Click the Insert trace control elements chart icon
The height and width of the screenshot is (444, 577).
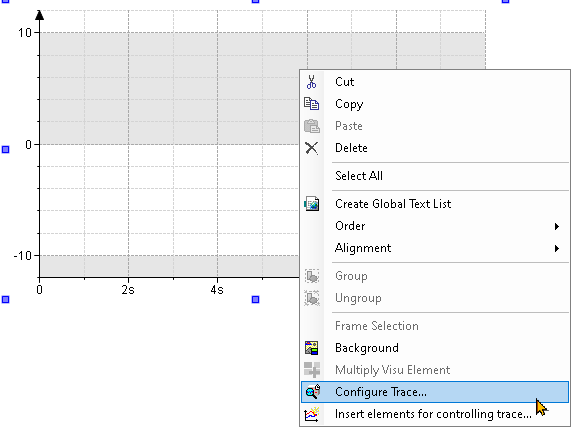pyautogui.click(x=311, y=414)
